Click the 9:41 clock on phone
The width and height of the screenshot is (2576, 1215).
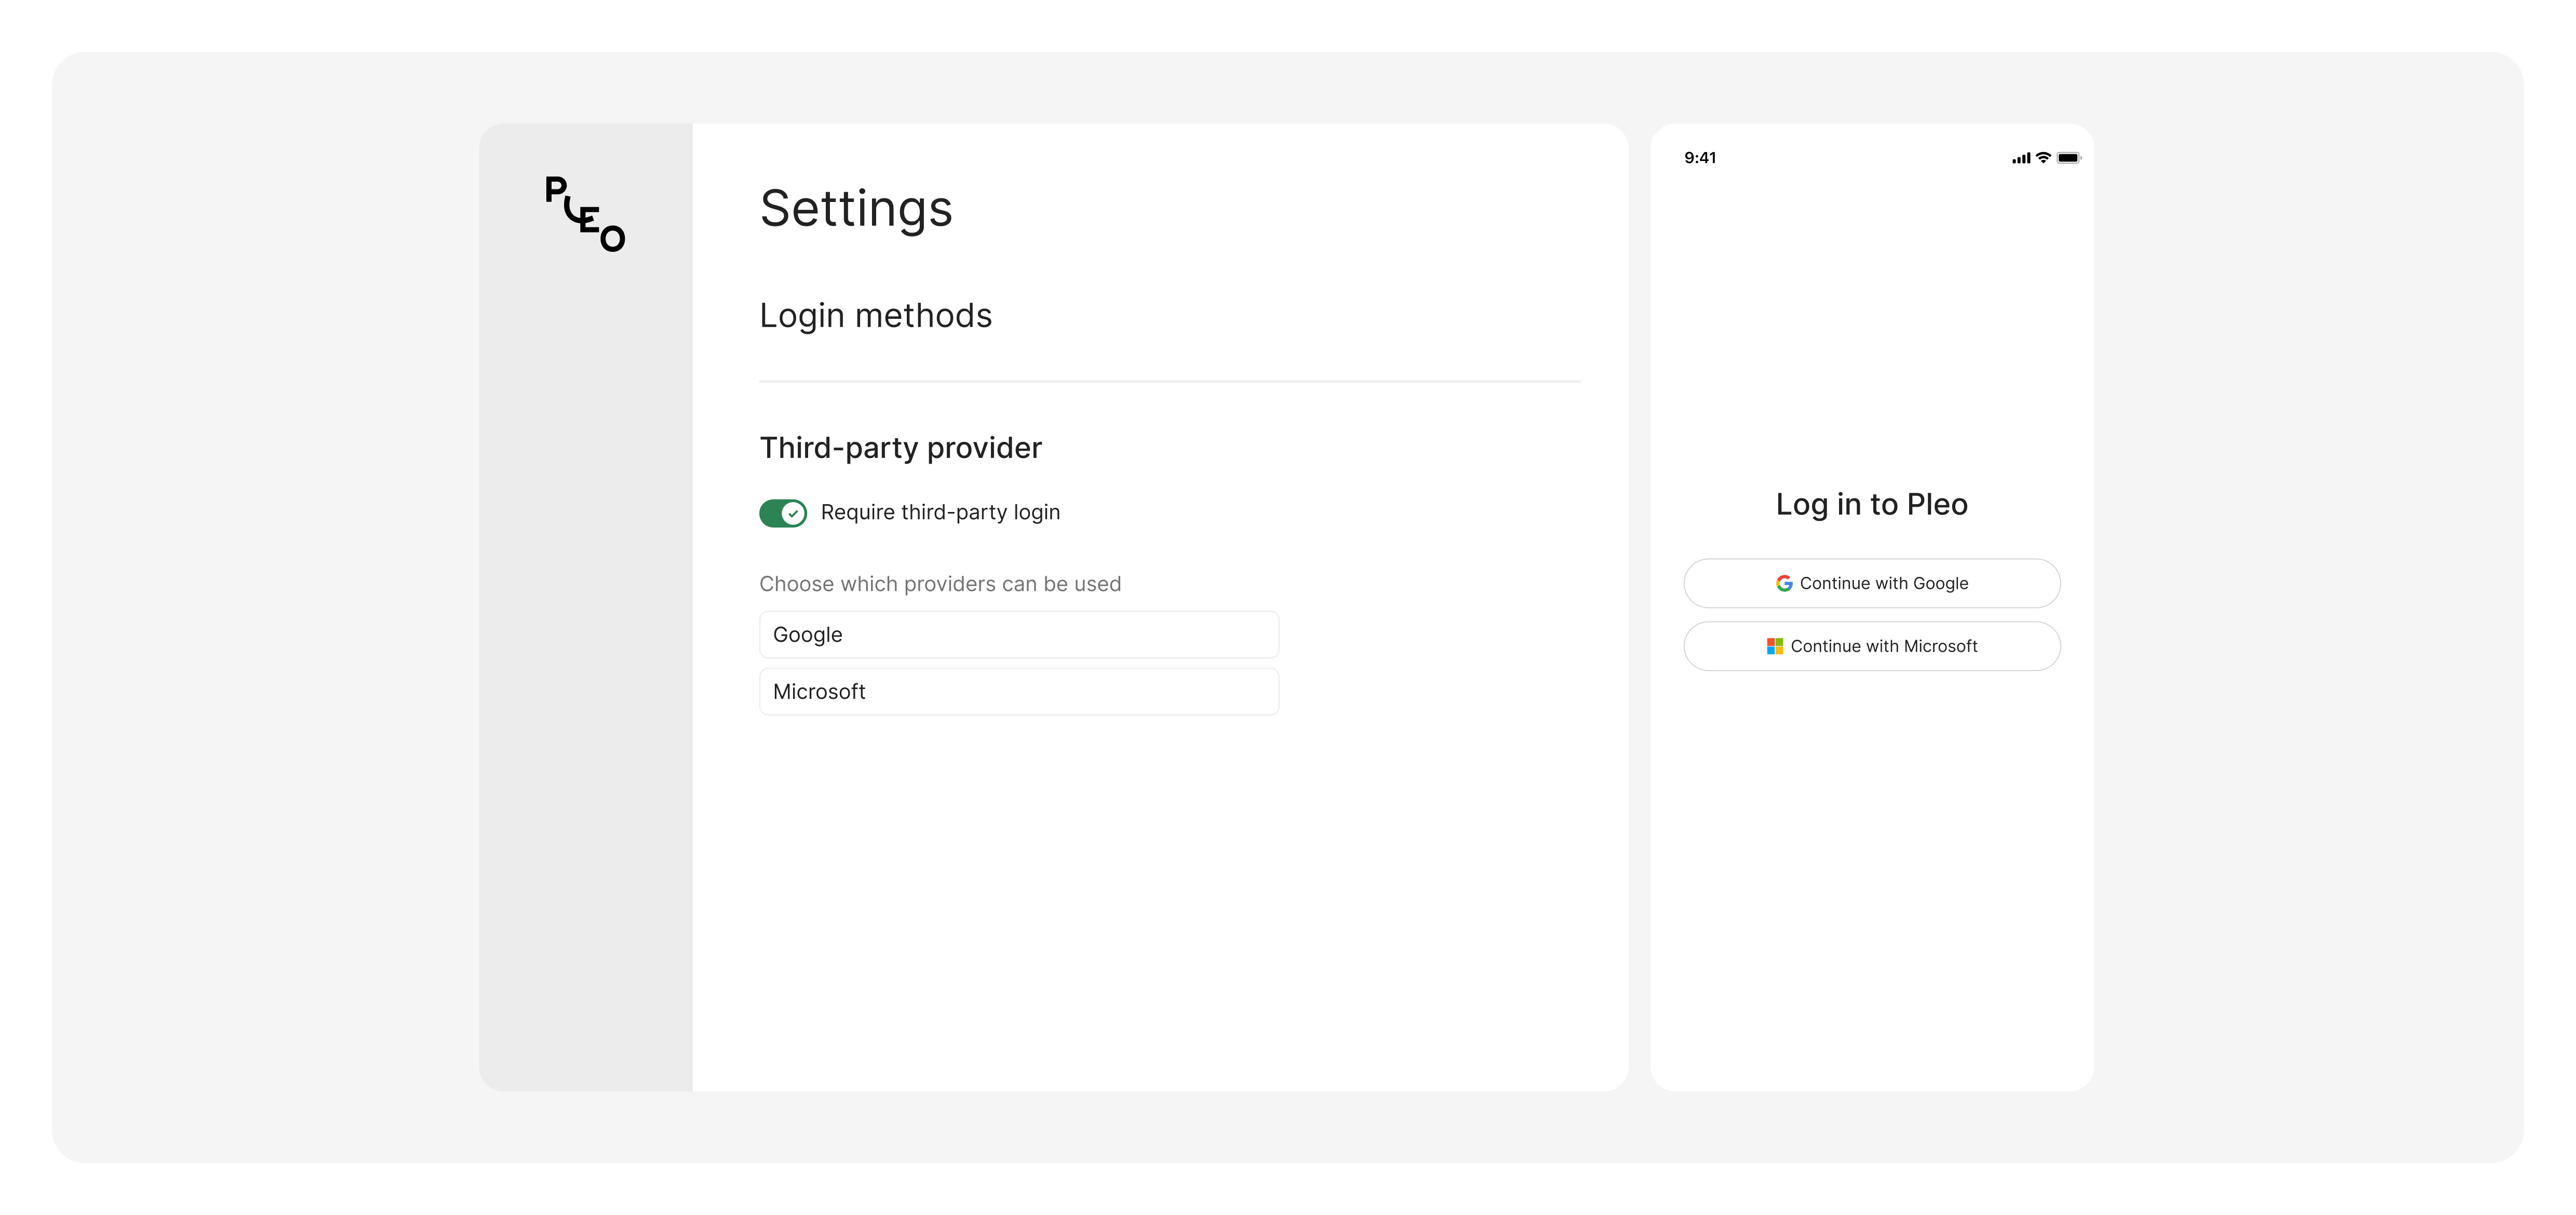(x=1699, y=158)
